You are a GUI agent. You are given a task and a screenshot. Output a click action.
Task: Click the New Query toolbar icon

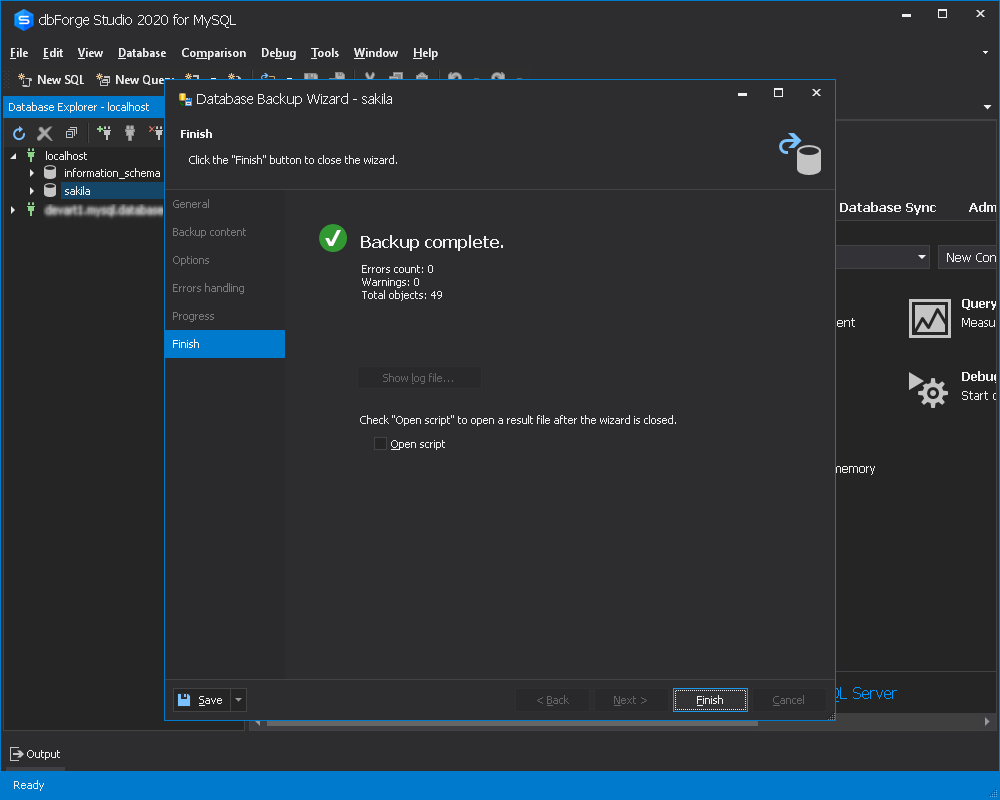tap(103, 80)
